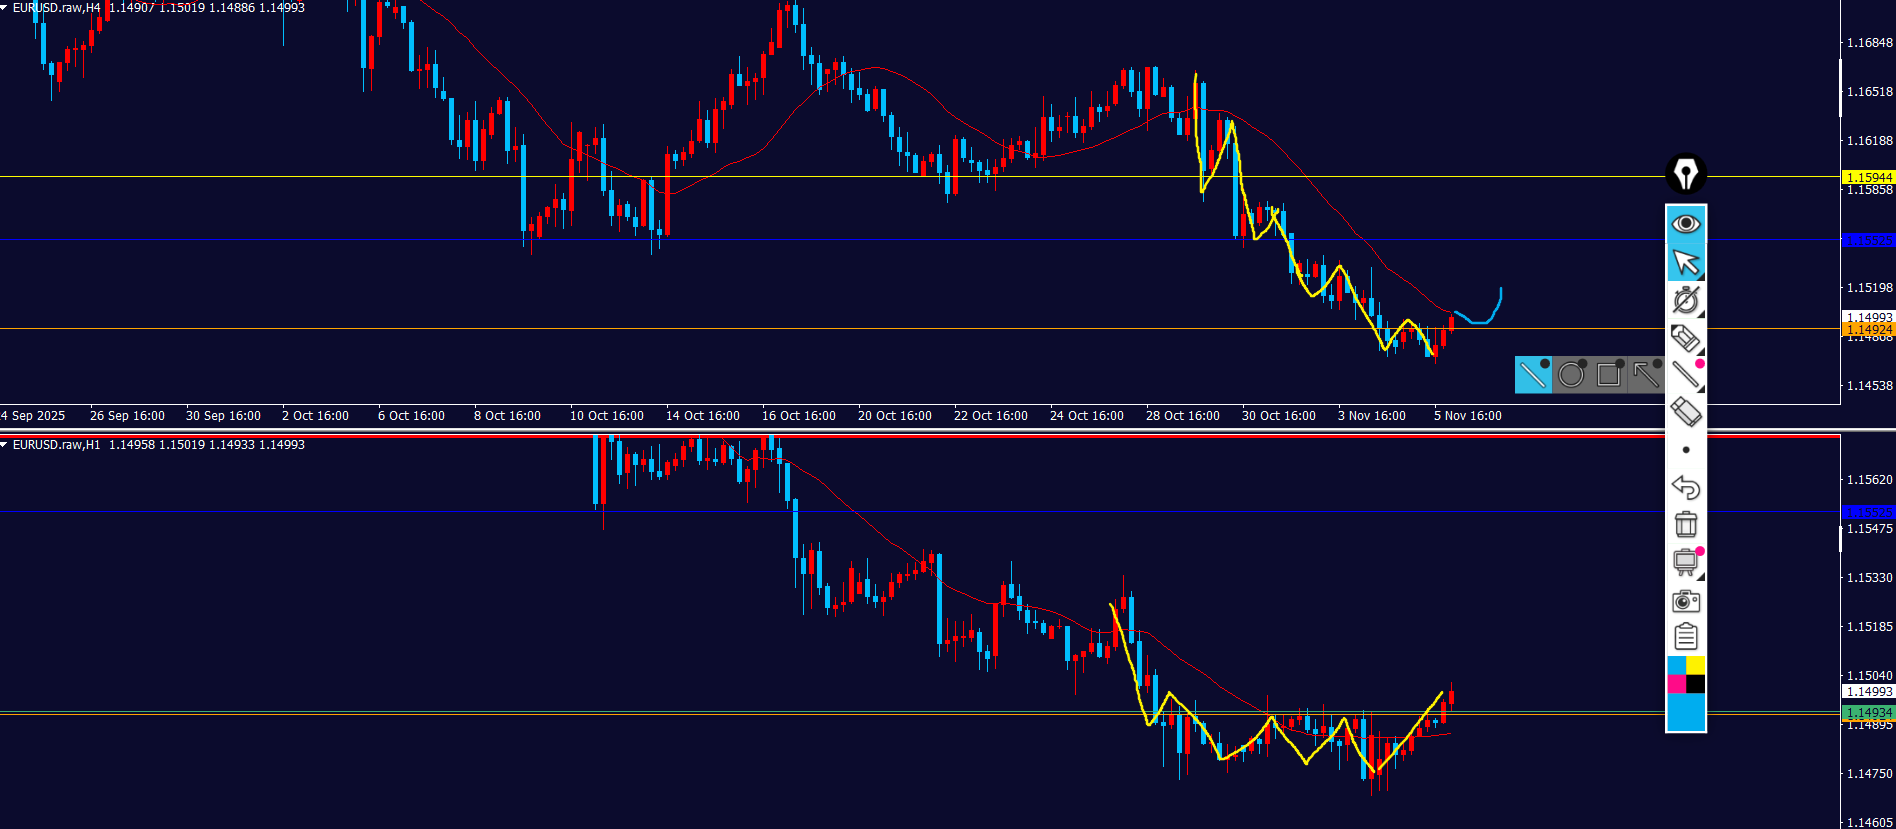Undo the last drawing stroke
The height and width of the screenshot is (829, 1896).
point(1686,487)
